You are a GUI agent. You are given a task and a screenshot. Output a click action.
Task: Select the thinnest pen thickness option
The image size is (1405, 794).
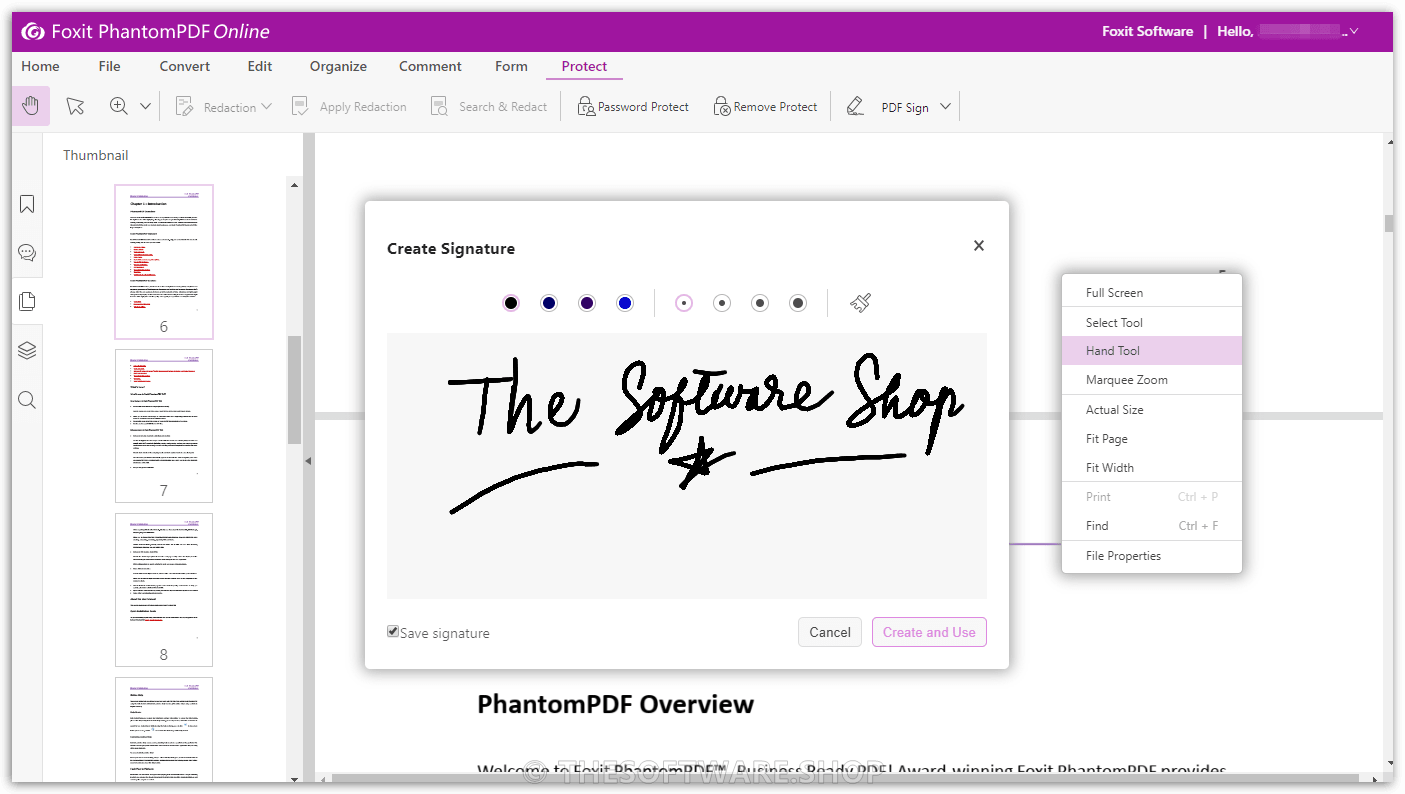click(684, 303)
